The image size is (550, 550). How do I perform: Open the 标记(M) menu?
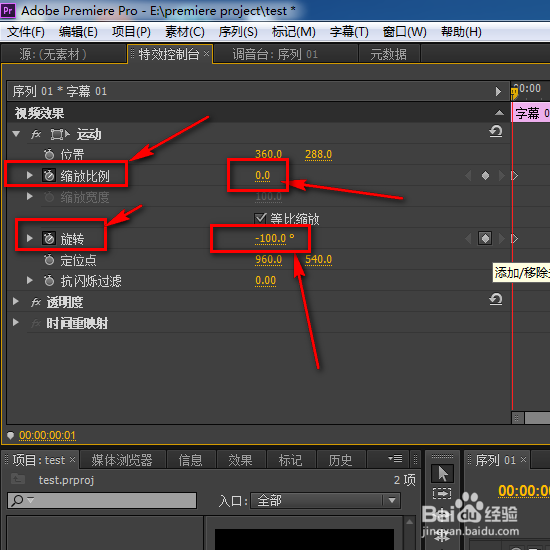[294, 32]
